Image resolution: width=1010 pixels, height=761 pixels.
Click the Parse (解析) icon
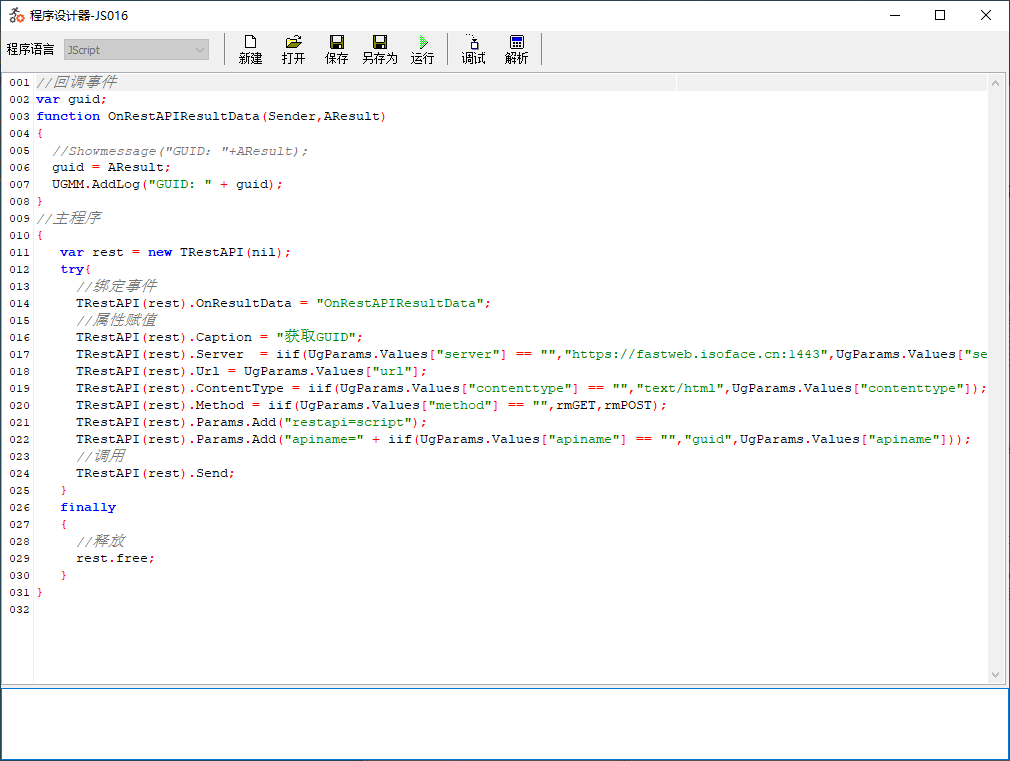pos(517,50)
